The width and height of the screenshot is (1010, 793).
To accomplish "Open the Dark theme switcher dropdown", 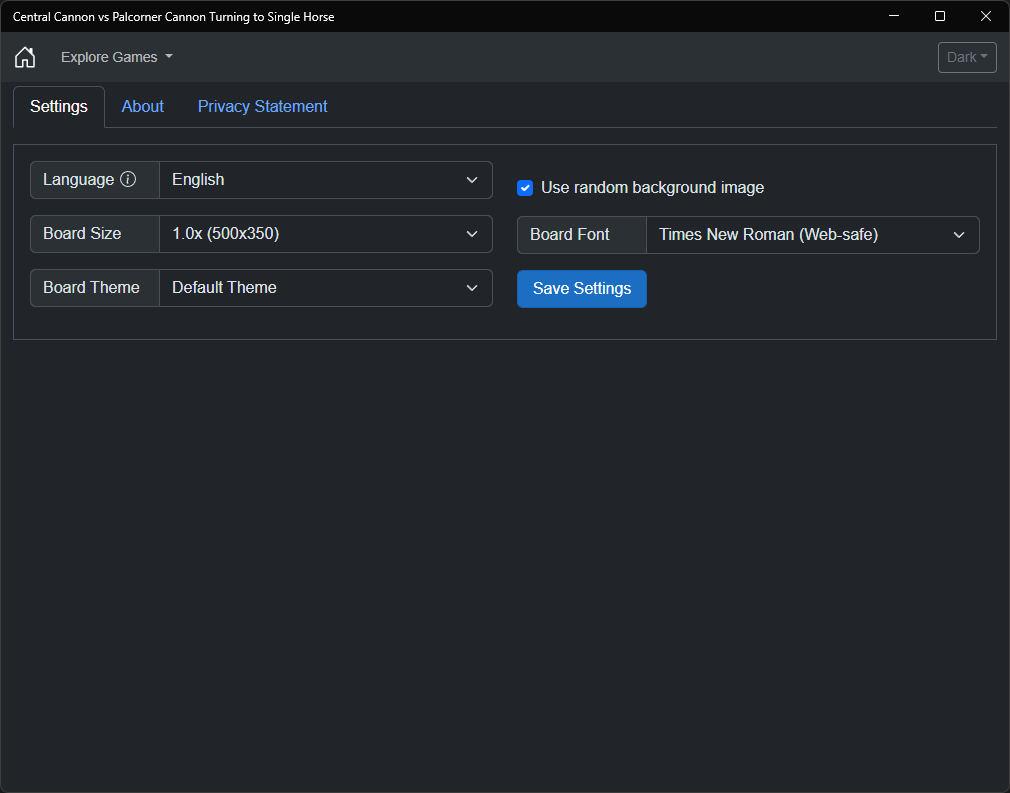I will pos(967,57).
